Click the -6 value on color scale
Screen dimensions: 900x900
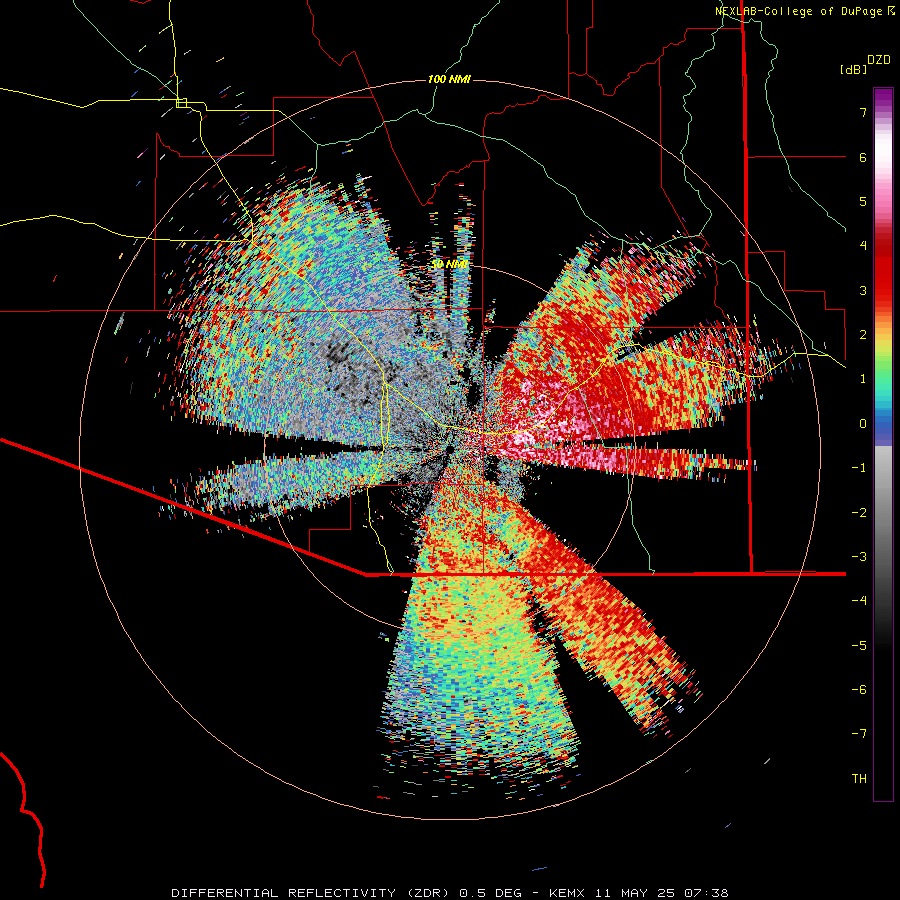(x=859, y=690)
